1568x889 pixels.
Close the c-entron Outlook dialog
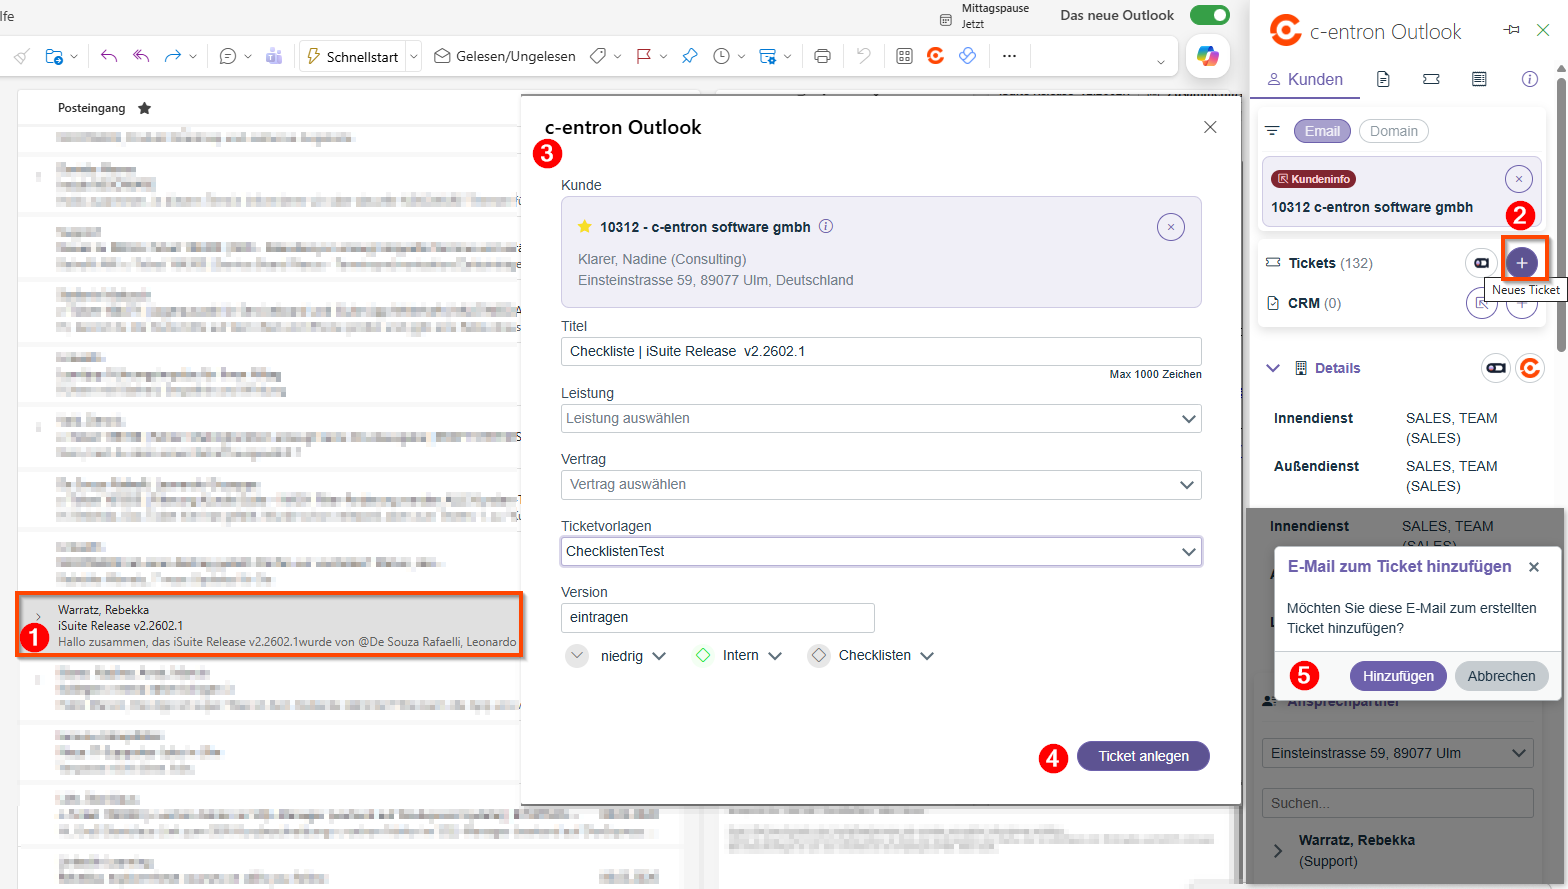(x=1210, y=127)
